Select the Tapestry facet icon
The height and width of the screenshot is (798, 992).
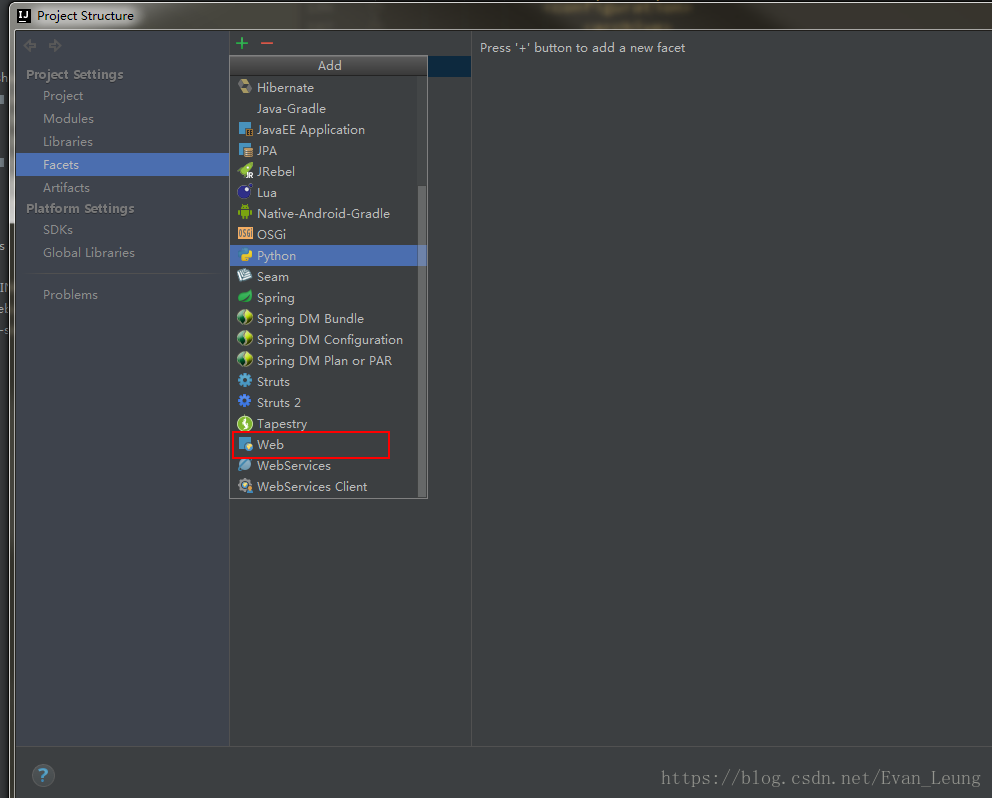(x=245, y=423)
